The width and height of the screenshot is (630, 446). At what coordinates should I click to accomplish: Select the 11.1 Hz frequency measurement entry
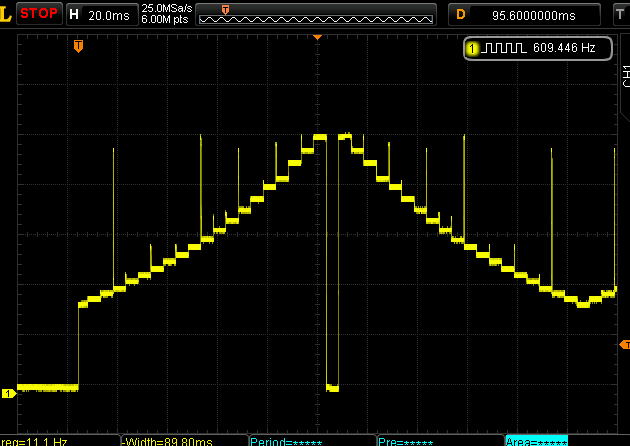click(34, 441)
